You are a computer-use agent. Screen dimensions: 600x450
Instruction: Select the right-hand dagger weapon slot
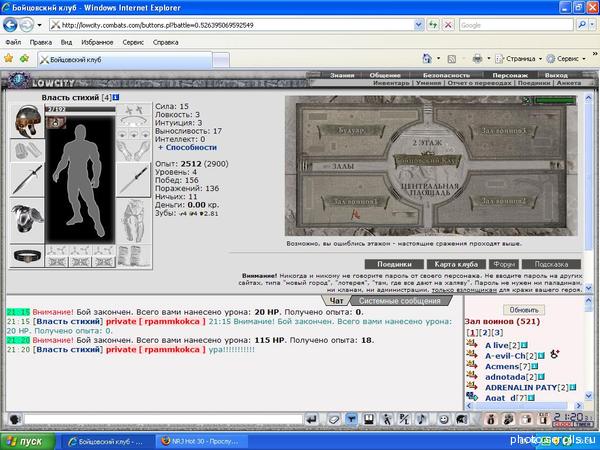(x=134, y=180)
